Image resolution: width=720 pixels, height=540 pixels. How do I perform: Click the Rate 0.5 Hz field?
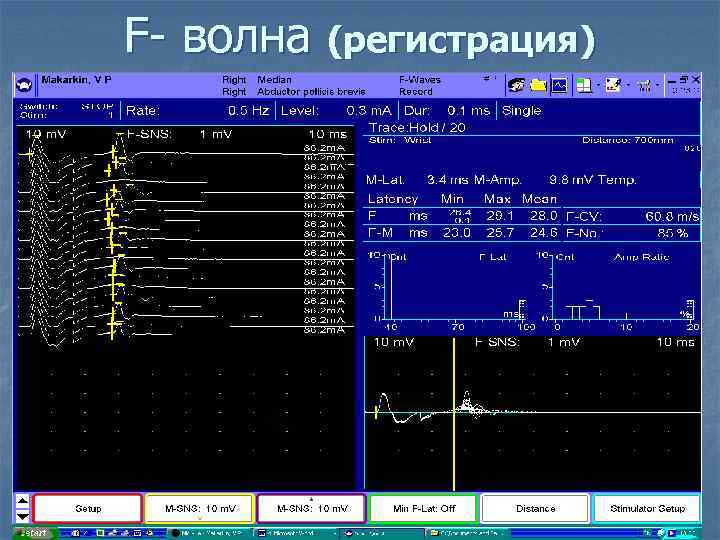click(198, 111)
